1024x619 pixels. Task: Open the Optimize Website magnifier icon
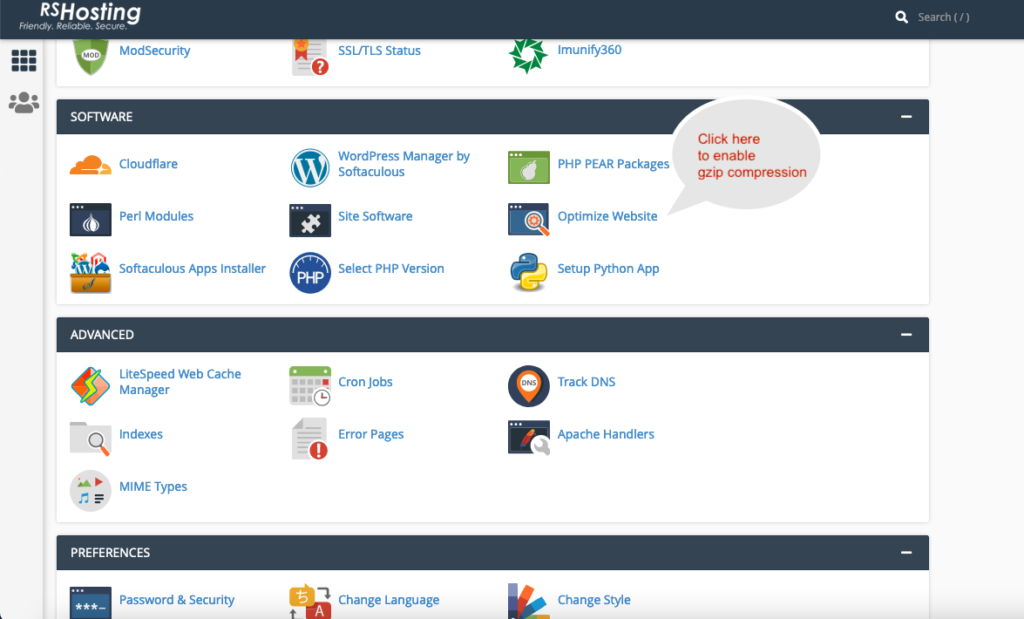528,219
